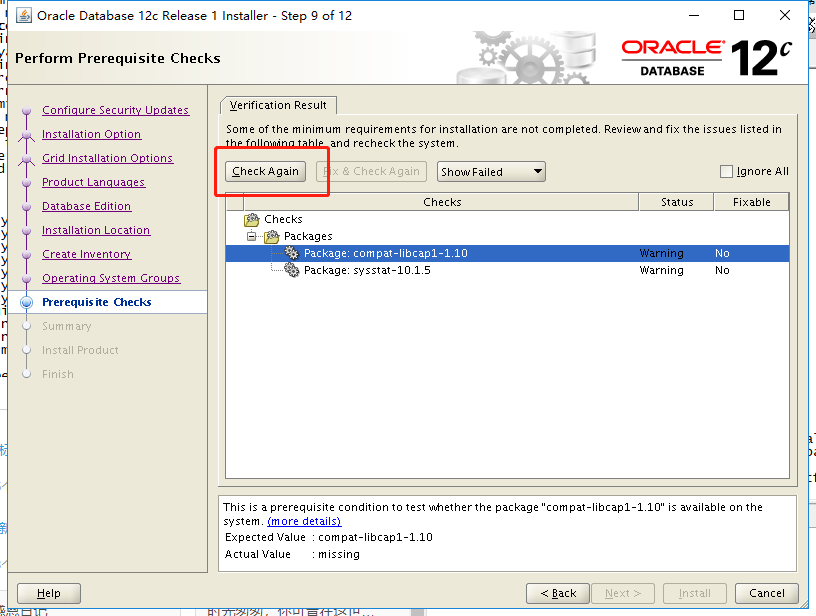Open Help for the installer
Viewport: 816px width, 616px height.
[x=49, y=593]
